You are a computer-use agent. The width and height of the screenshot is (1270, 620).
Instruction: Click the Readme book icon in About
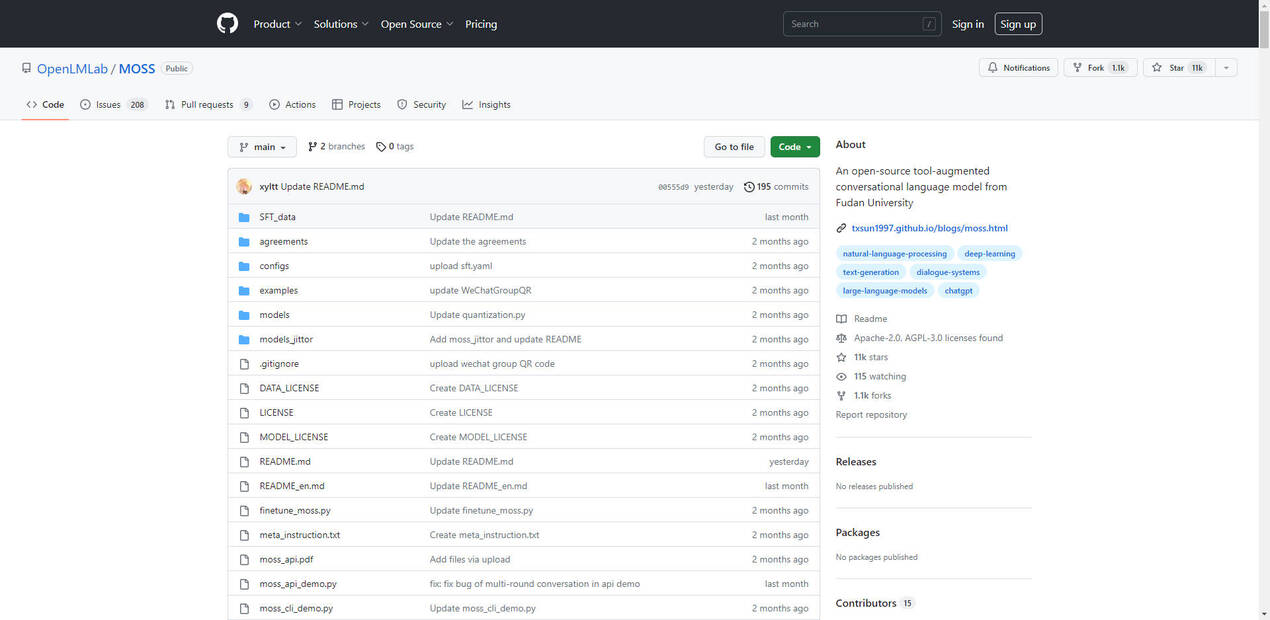click(x=841, y=319)
